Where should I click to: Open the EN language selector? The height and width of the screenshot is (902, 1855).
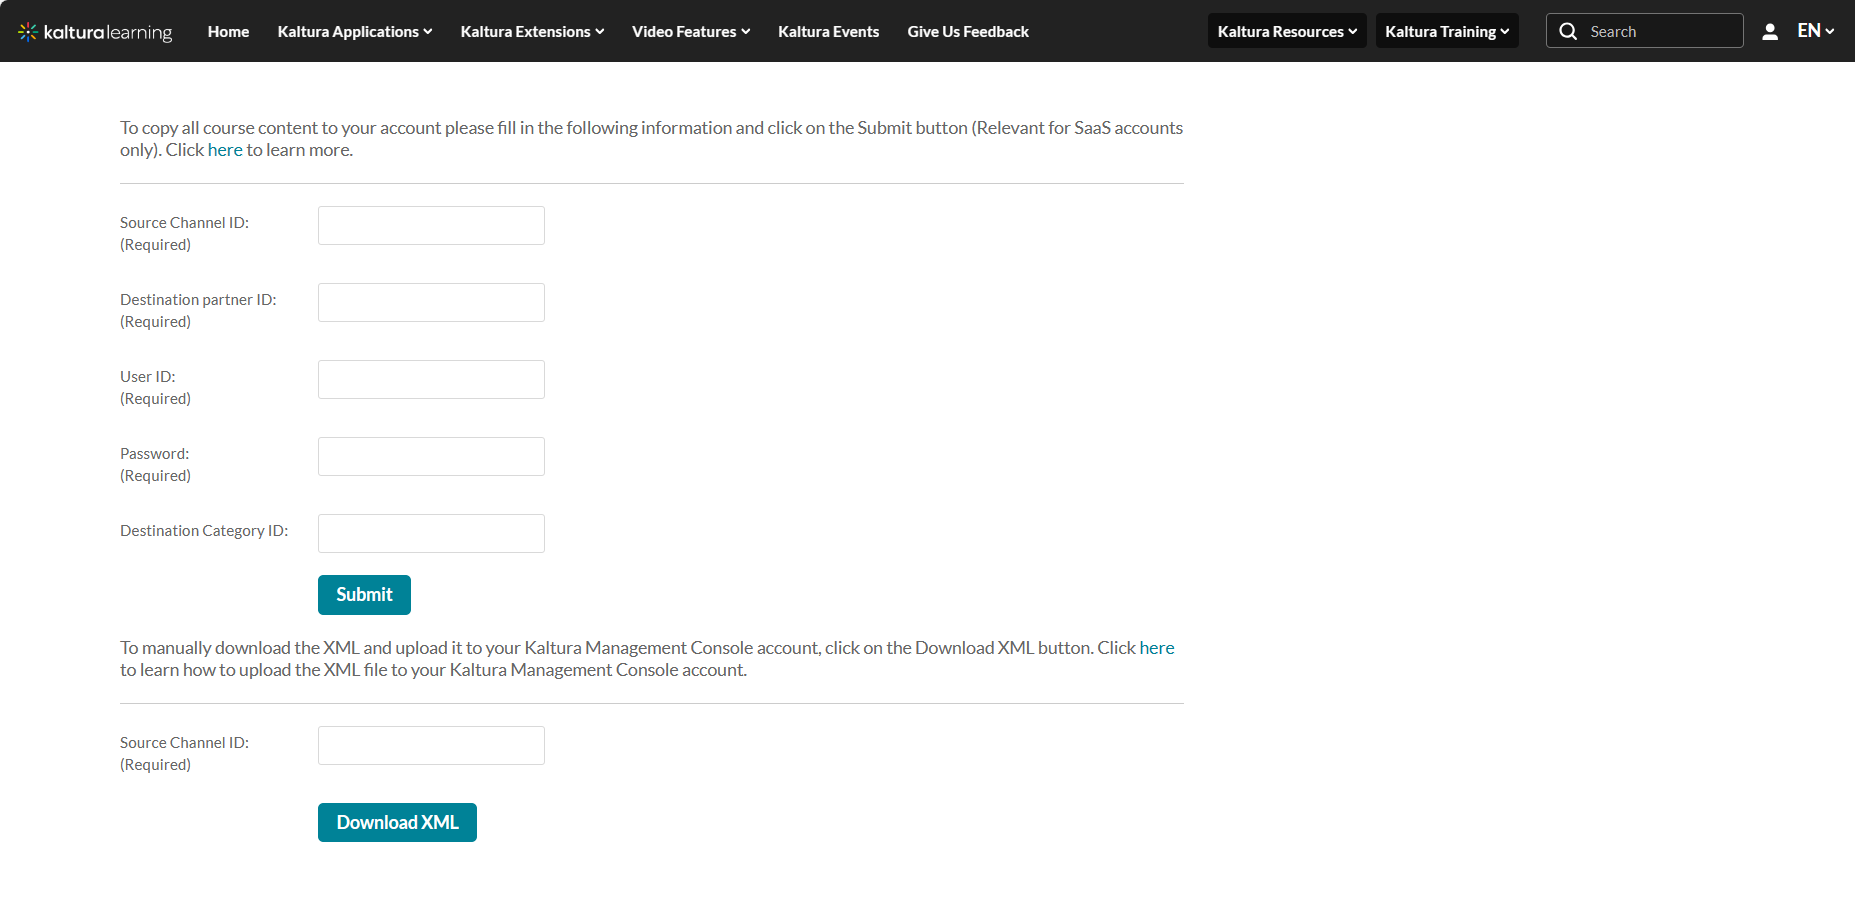pyautogui.click(x=1815, y=31)
